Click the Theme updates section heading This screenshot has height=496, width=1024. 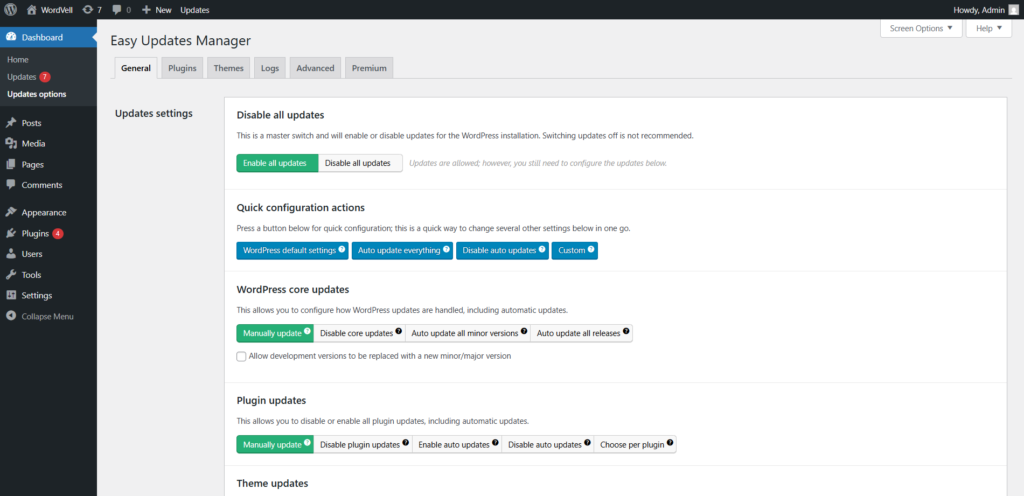(x=272, y=484)
